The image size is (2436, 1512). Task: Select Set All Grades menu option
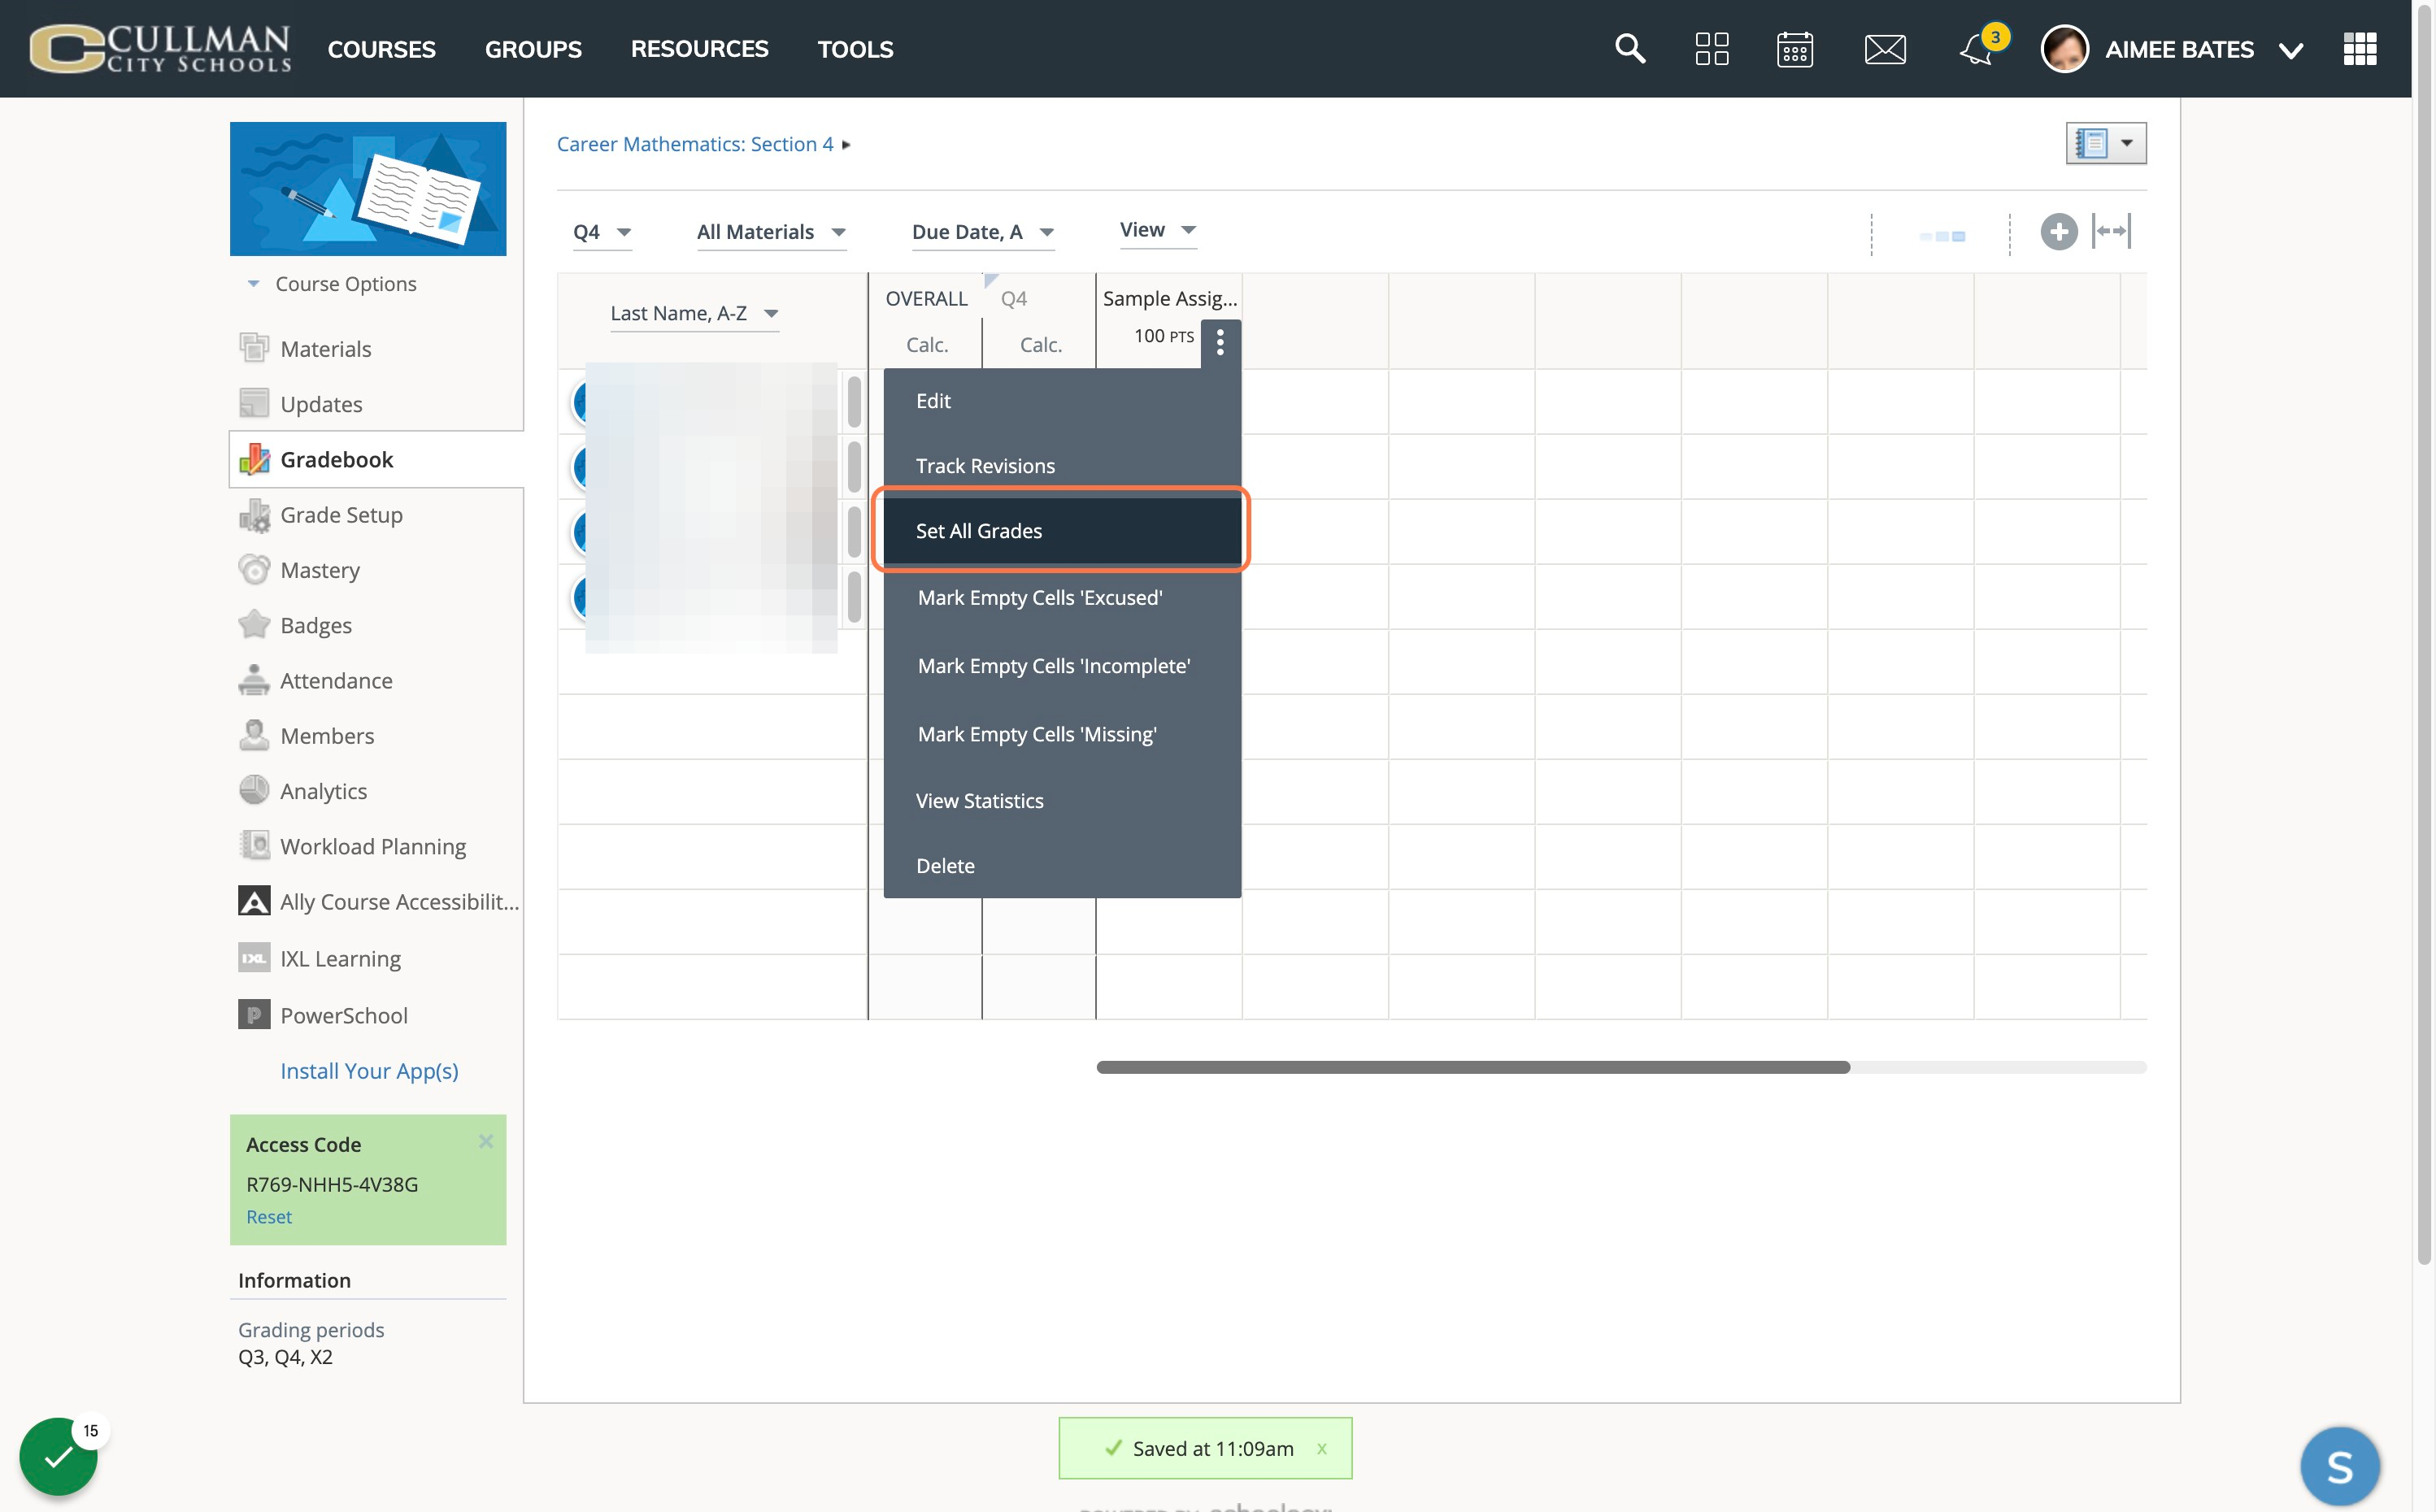[1062, 530]
